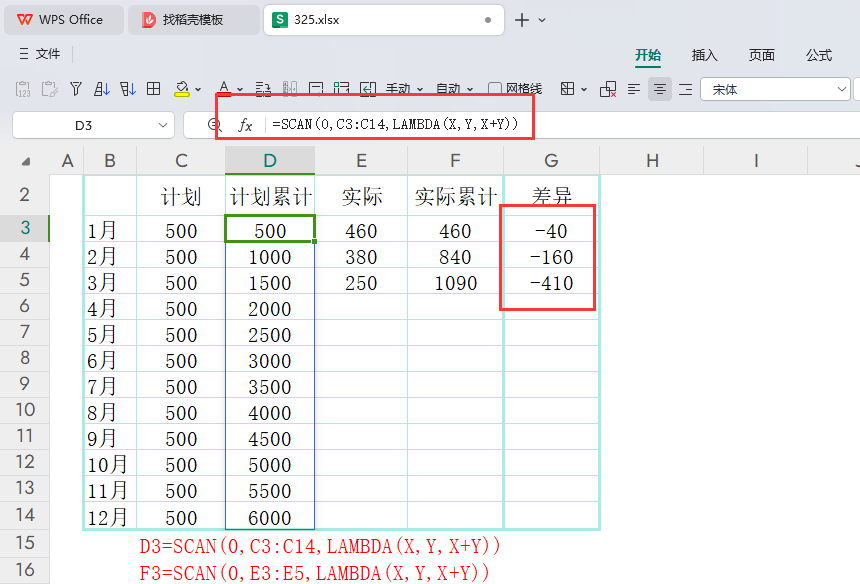Select column H header
860x584 pixels.
click(652, 161)
